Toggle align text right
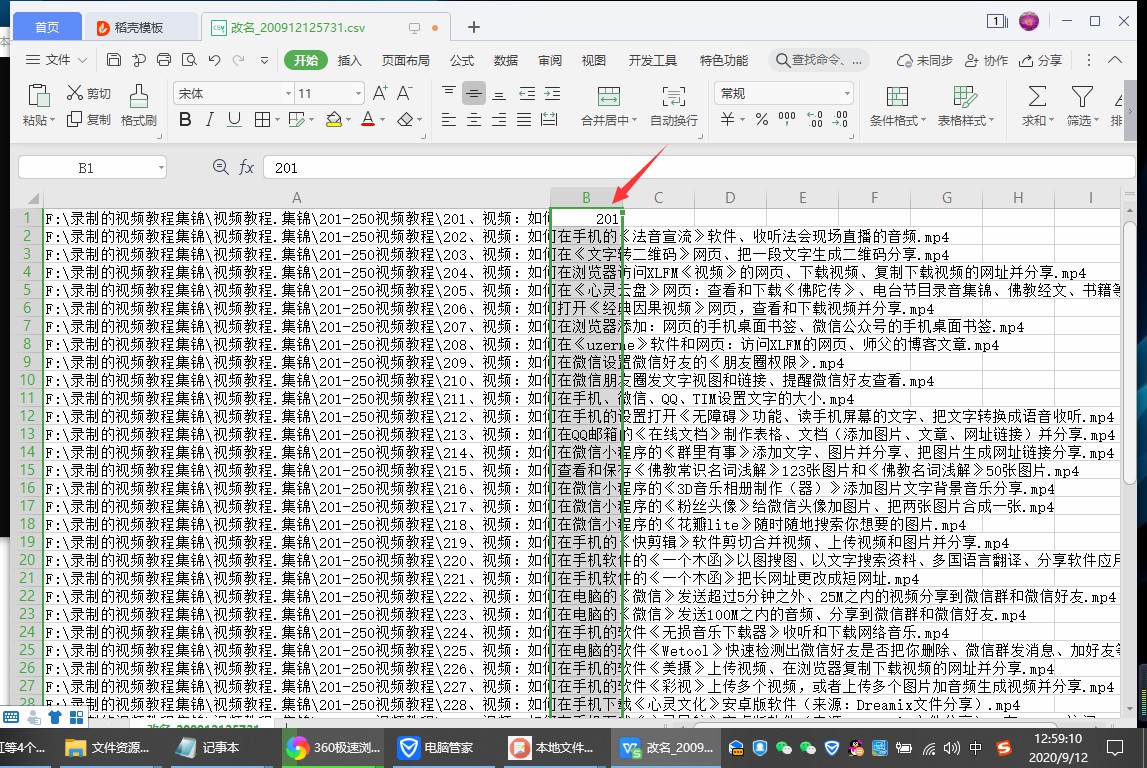Viewport: 1147px width, 768px height. pos(499,119)
